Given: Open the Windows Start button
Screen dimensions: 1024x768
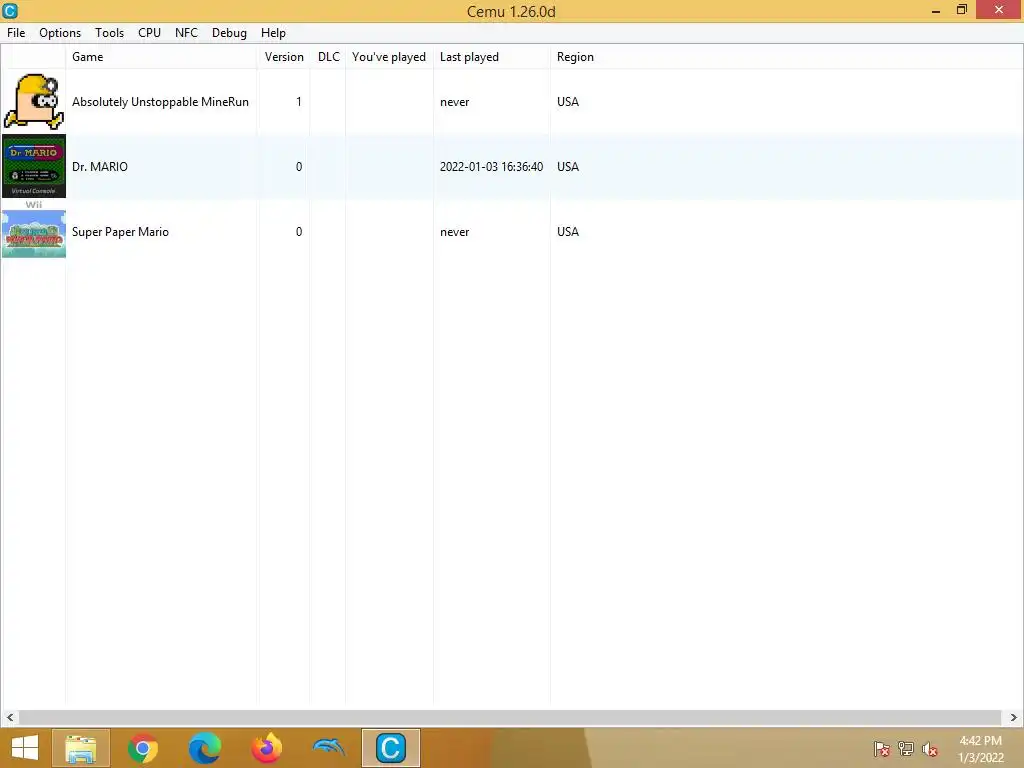Looking at the screenshot, I should pos(24,748).
